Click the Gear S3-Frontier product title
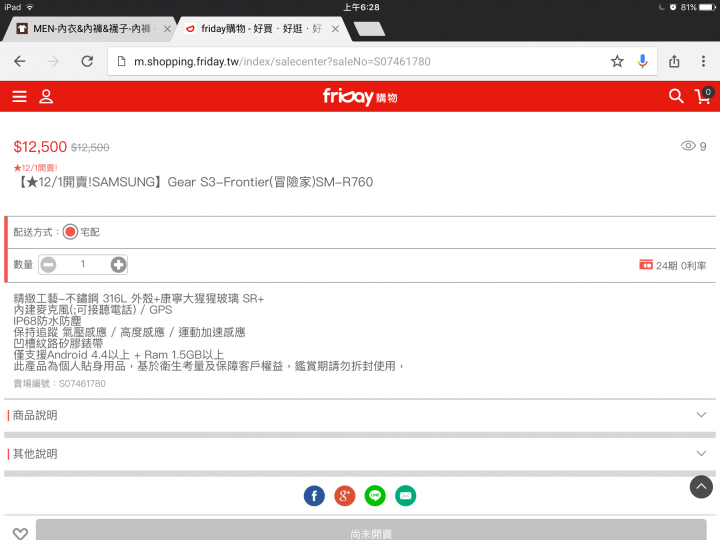The height and width of the screenshot is (540, 720). click(195, 182)
